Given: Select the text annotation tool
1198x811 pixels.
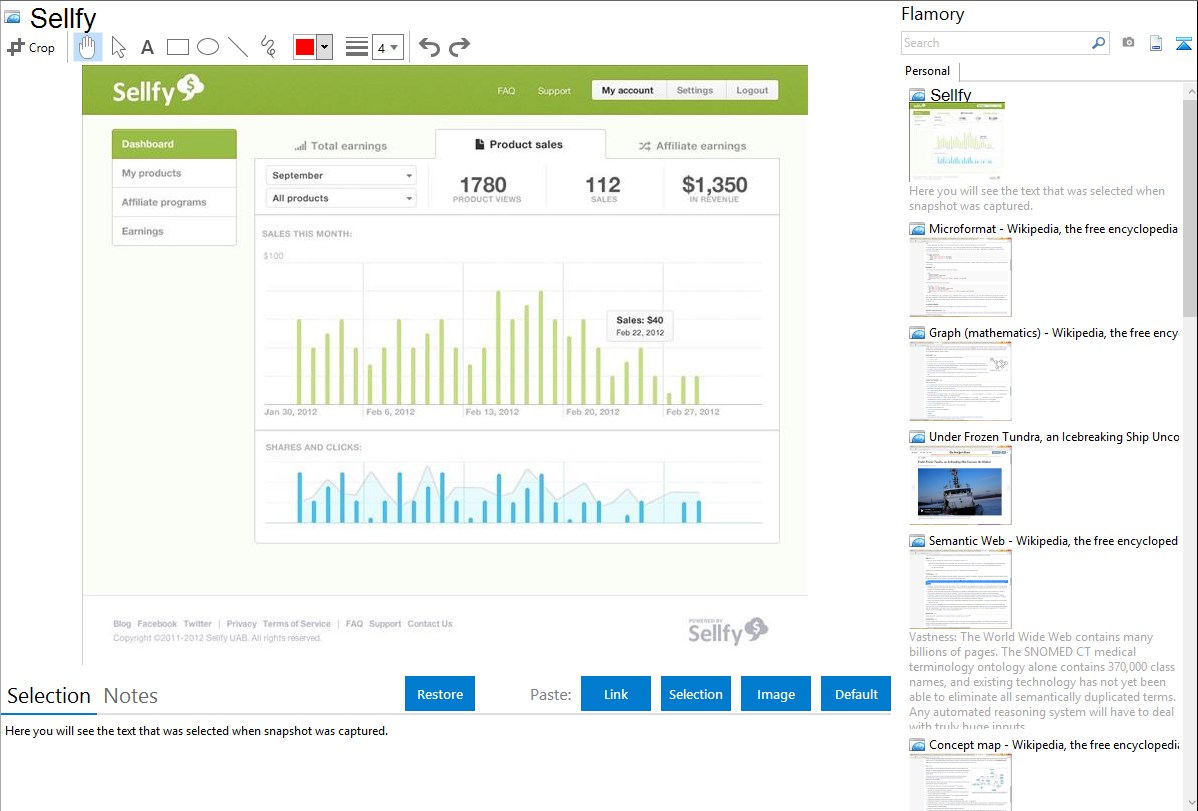Looking at the screenshot, I should [x=147, y=47].
